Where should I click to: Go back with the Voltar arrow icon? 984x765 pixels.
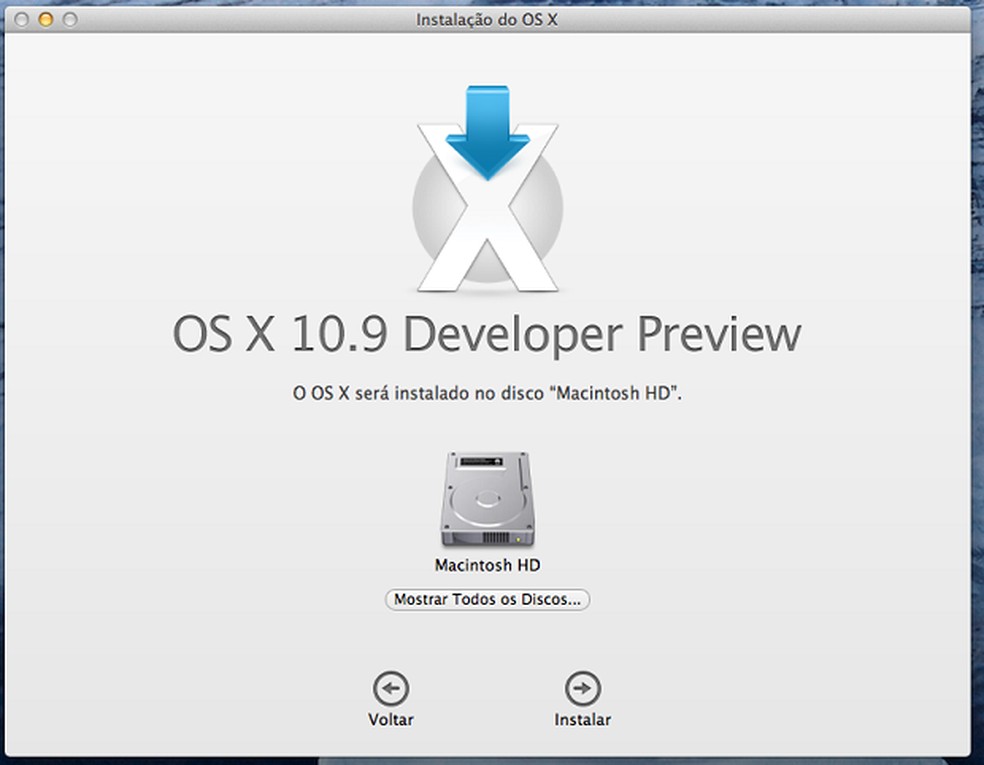pos(391,688)
